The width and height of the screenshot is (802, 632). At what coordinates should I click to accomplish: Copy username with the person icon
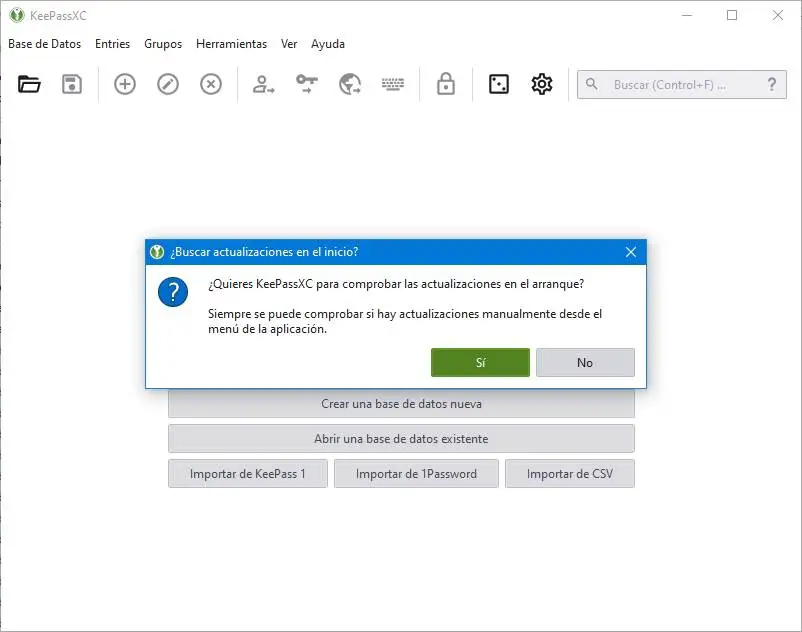tap(263, 84)
